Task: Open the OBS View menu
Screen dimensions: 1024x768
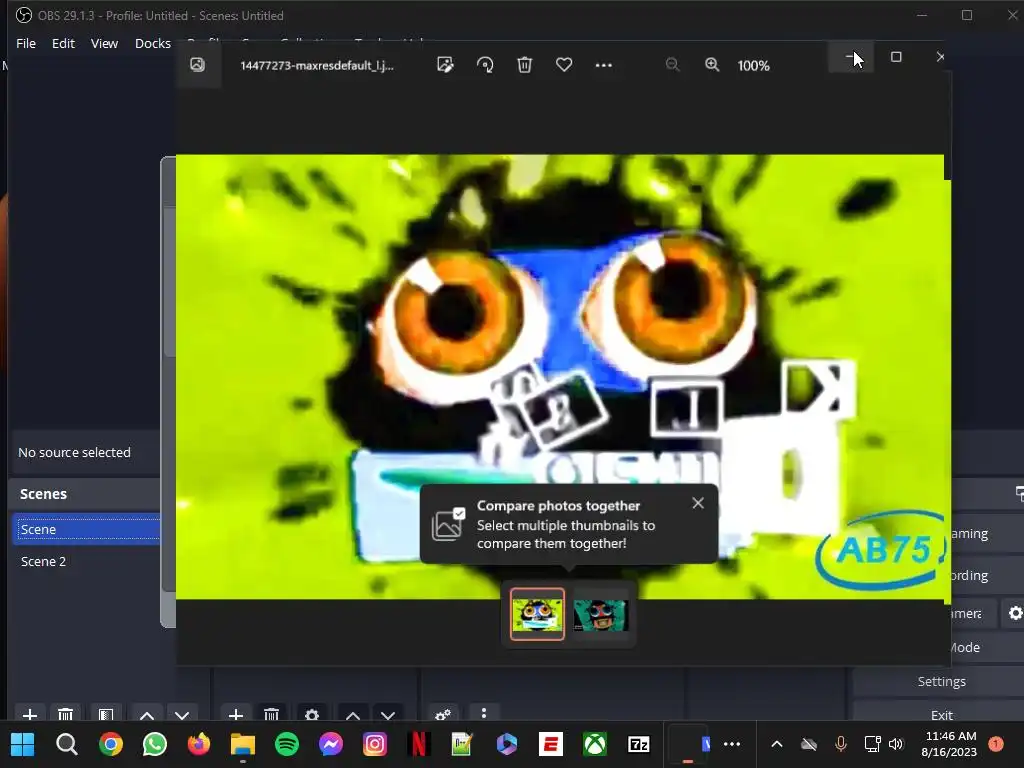Action: point(104,43)
